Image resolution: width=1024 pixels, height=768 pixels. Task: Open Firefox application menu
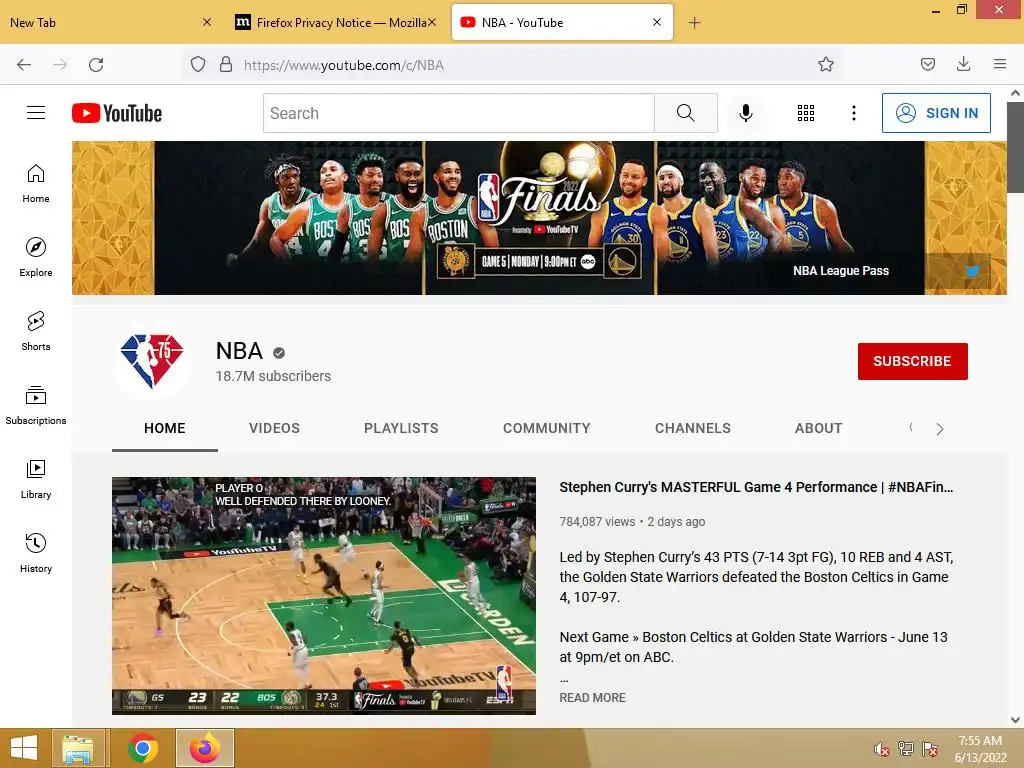click(x=999, y=65)
